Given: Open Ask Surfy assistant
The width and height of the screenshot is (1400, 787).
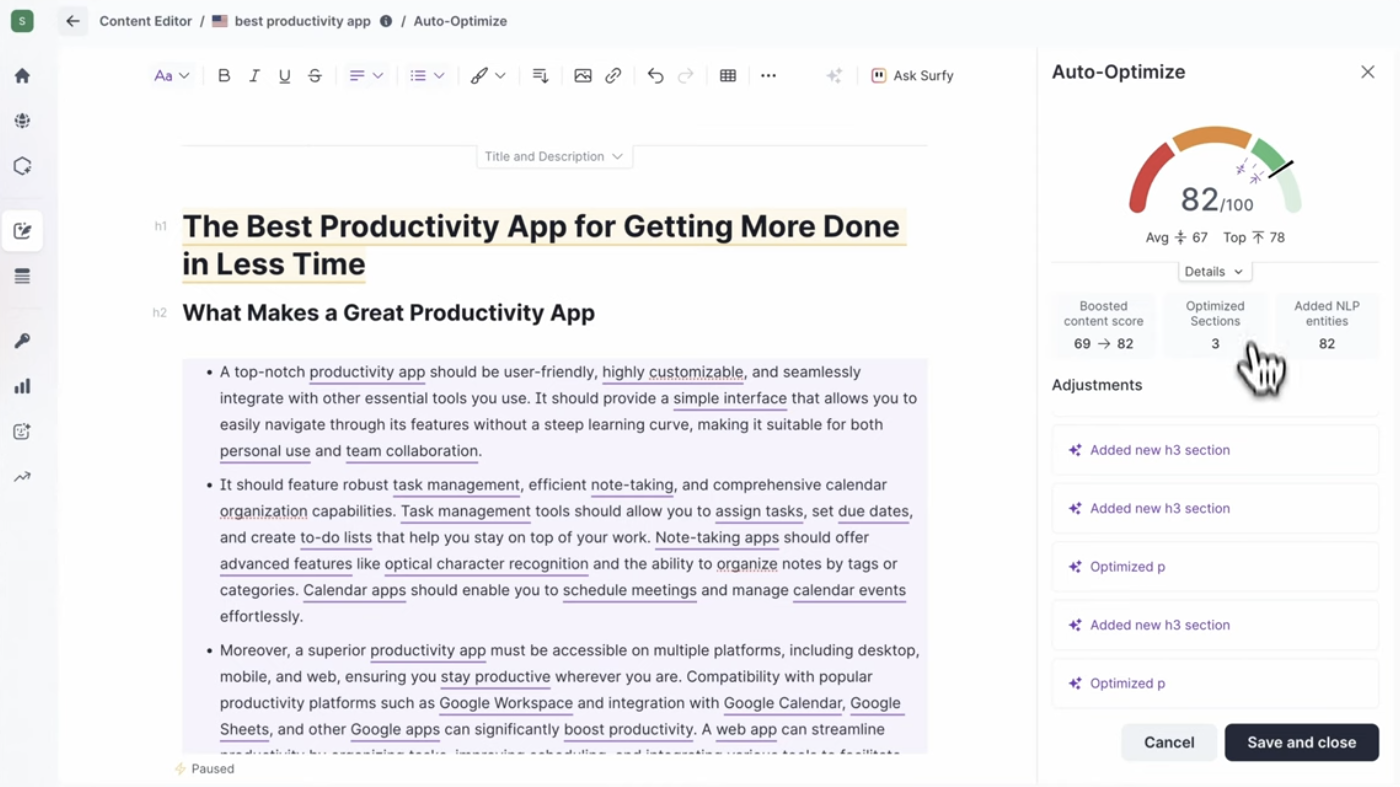Looking at the screenshot, I should click(x=912, y=76).
